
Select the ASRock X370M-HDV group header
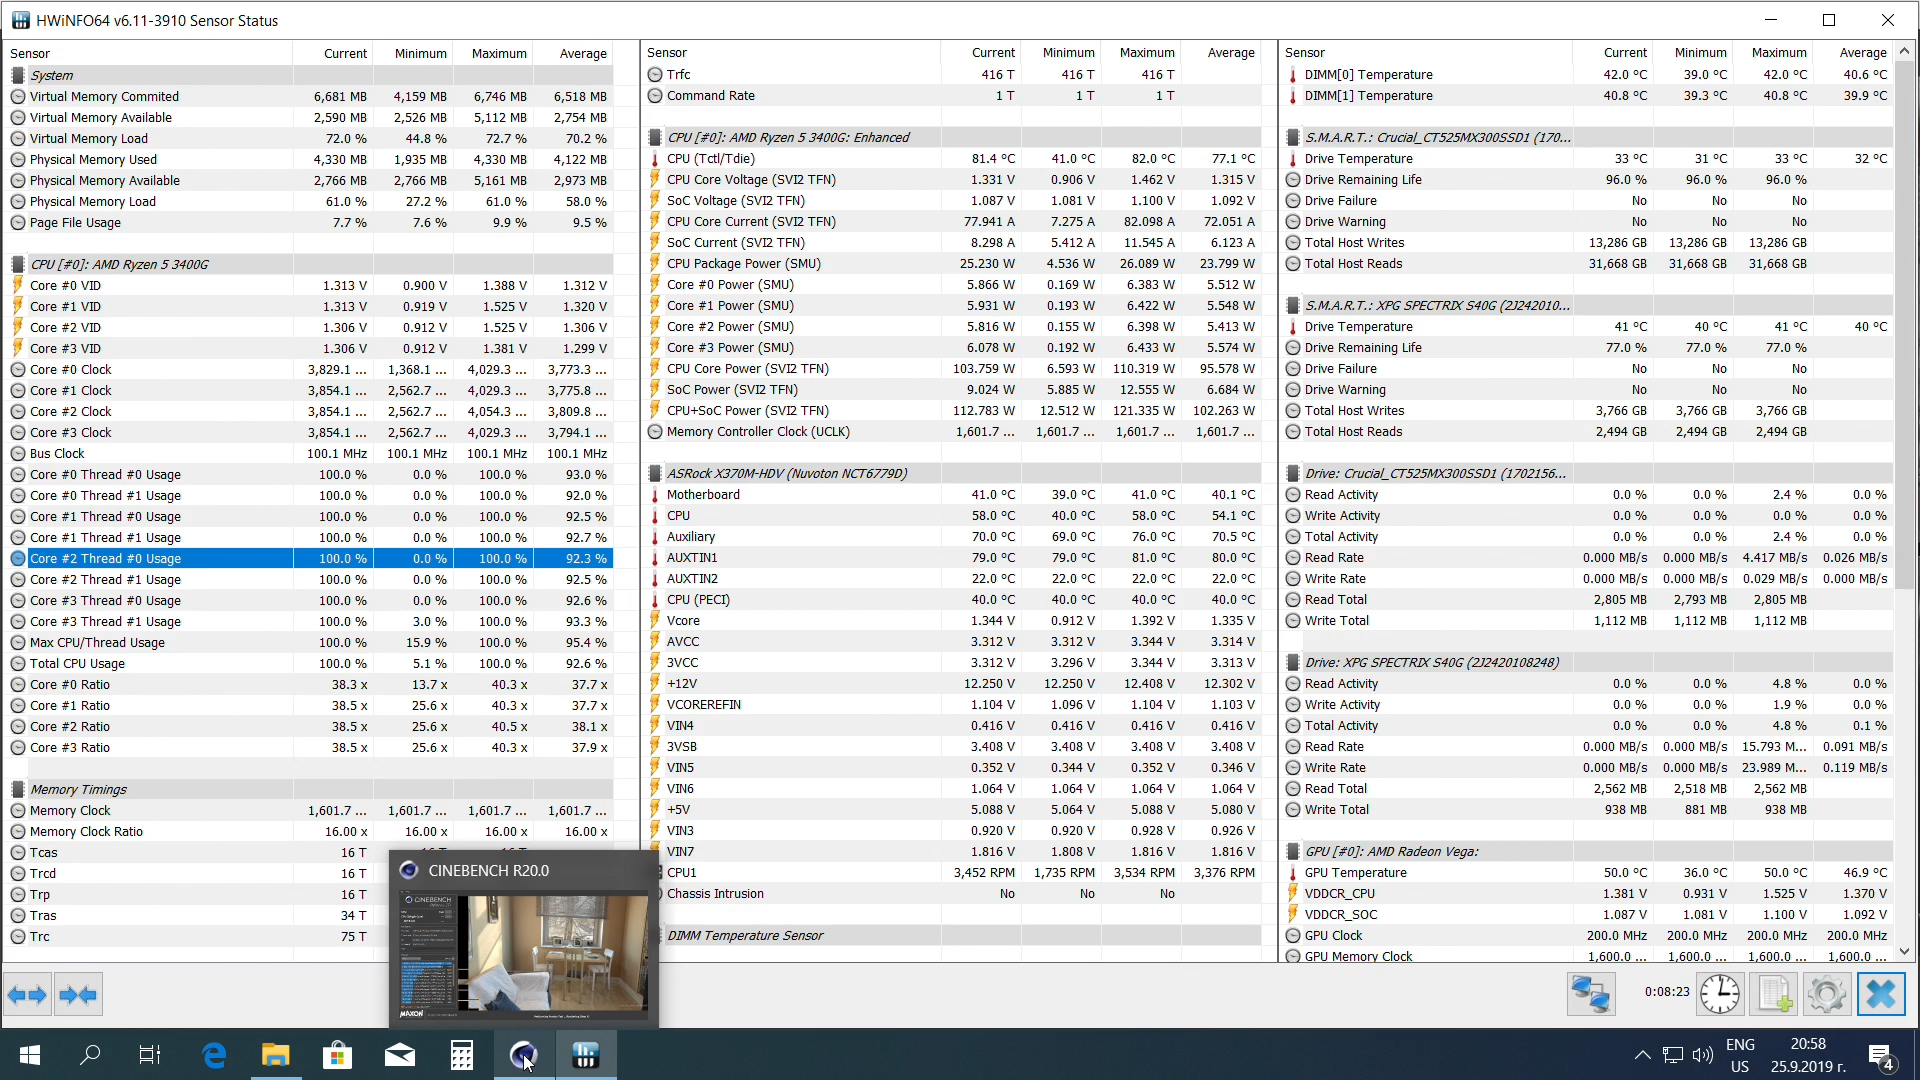coord(953,473)
